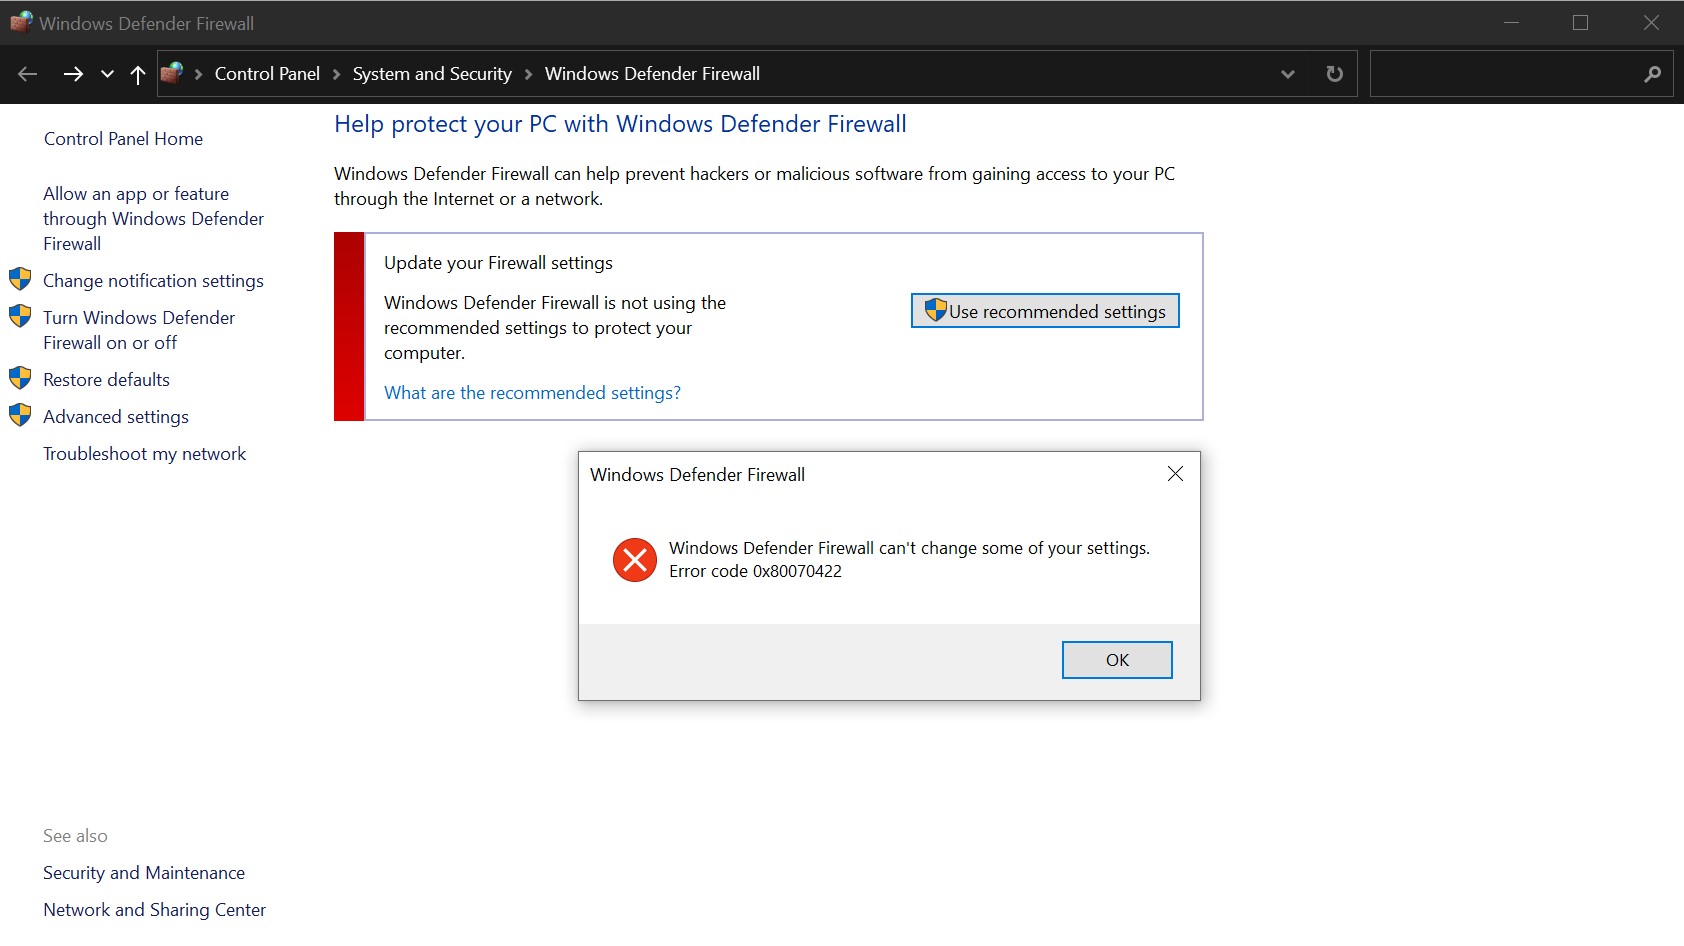1684x946 pixels.
Task: Click shield icon beside Advanced settings
Action: click(x=20, y=415)
